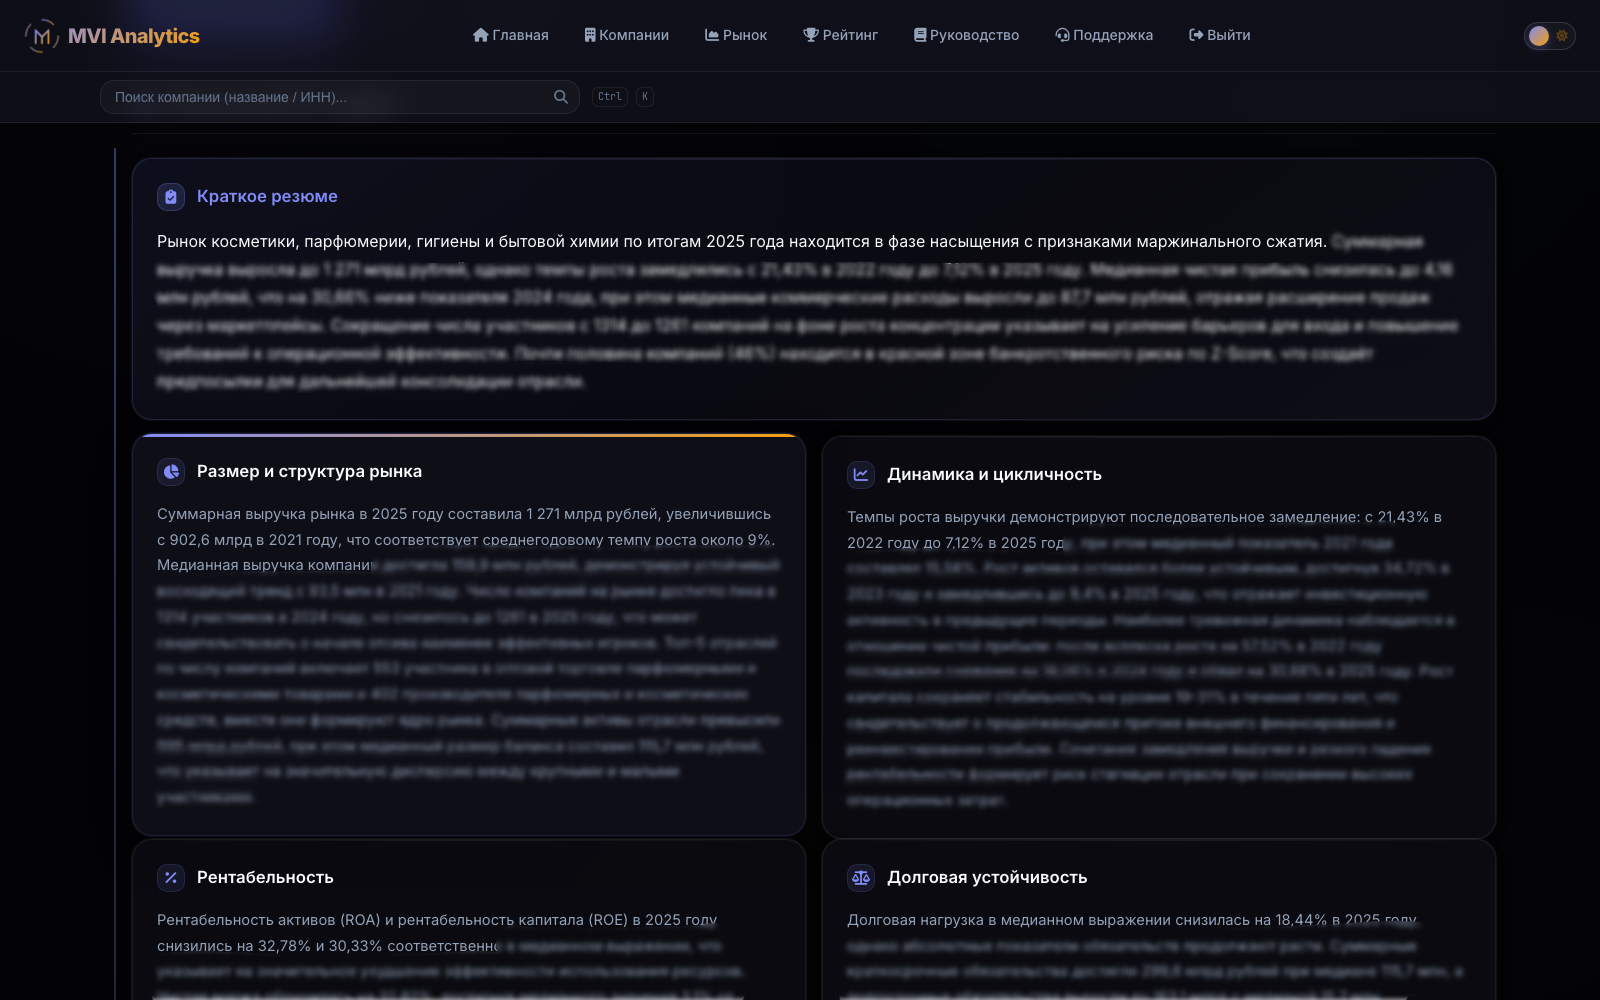Click the Ctrl shortcut key badge
The image size is (1600, 1000).
tap(610, 97)
